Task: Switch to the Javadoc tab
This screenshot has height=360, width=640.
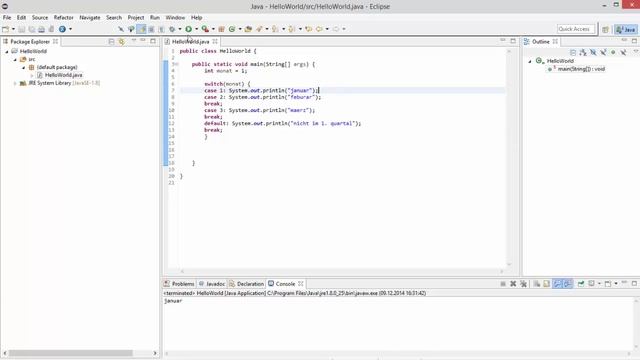Action: 212,284
